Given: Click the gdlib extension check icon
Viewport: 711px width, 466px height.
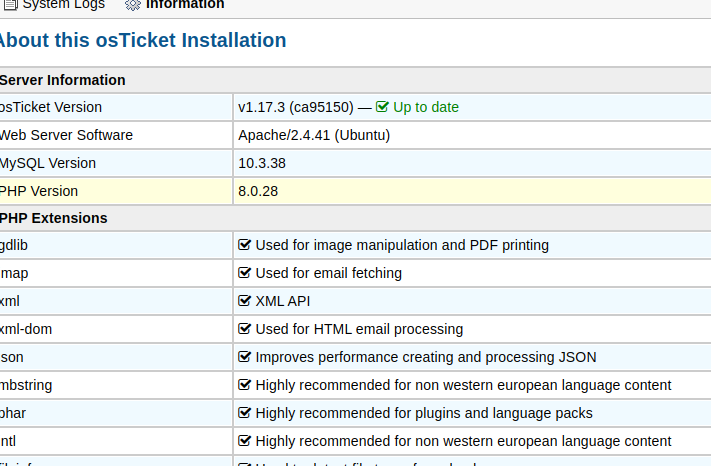Looking at the screenshot, I should point(244,245).
